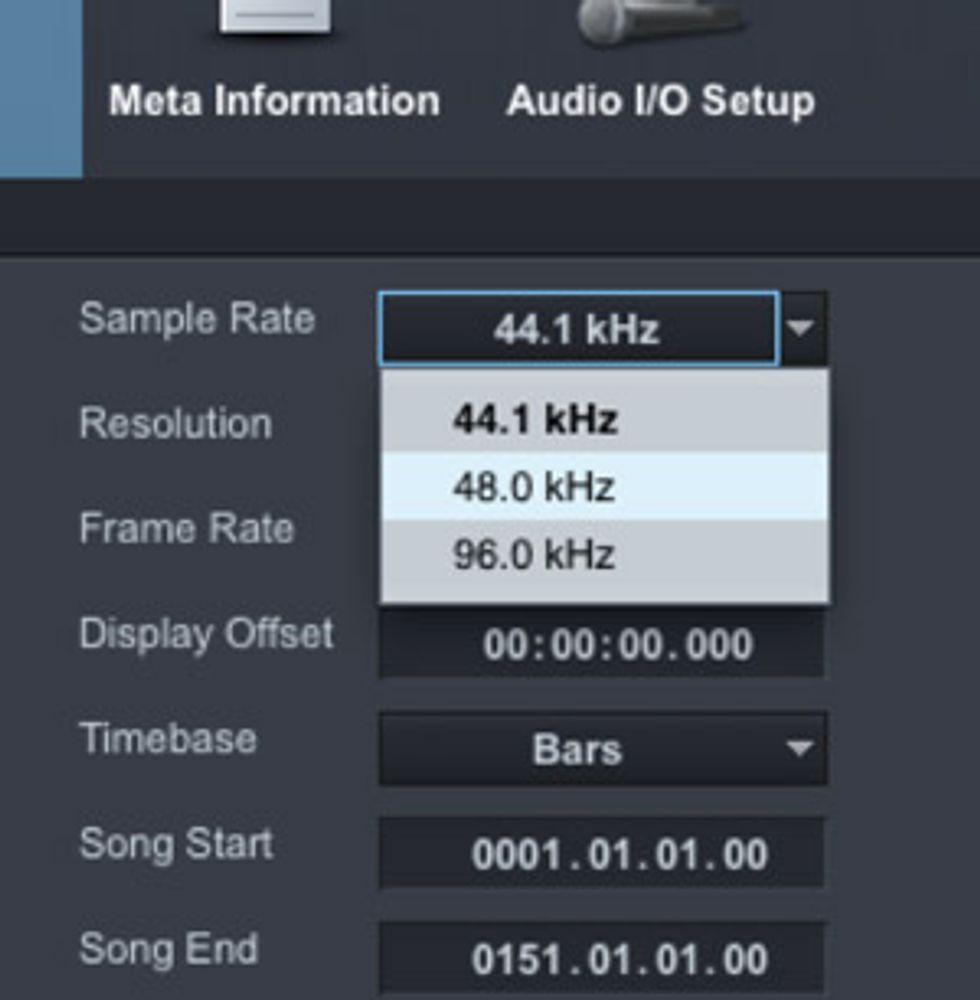980x1000 pixels.
Task: Open Meta Information page icon
Action: [275, 16]
